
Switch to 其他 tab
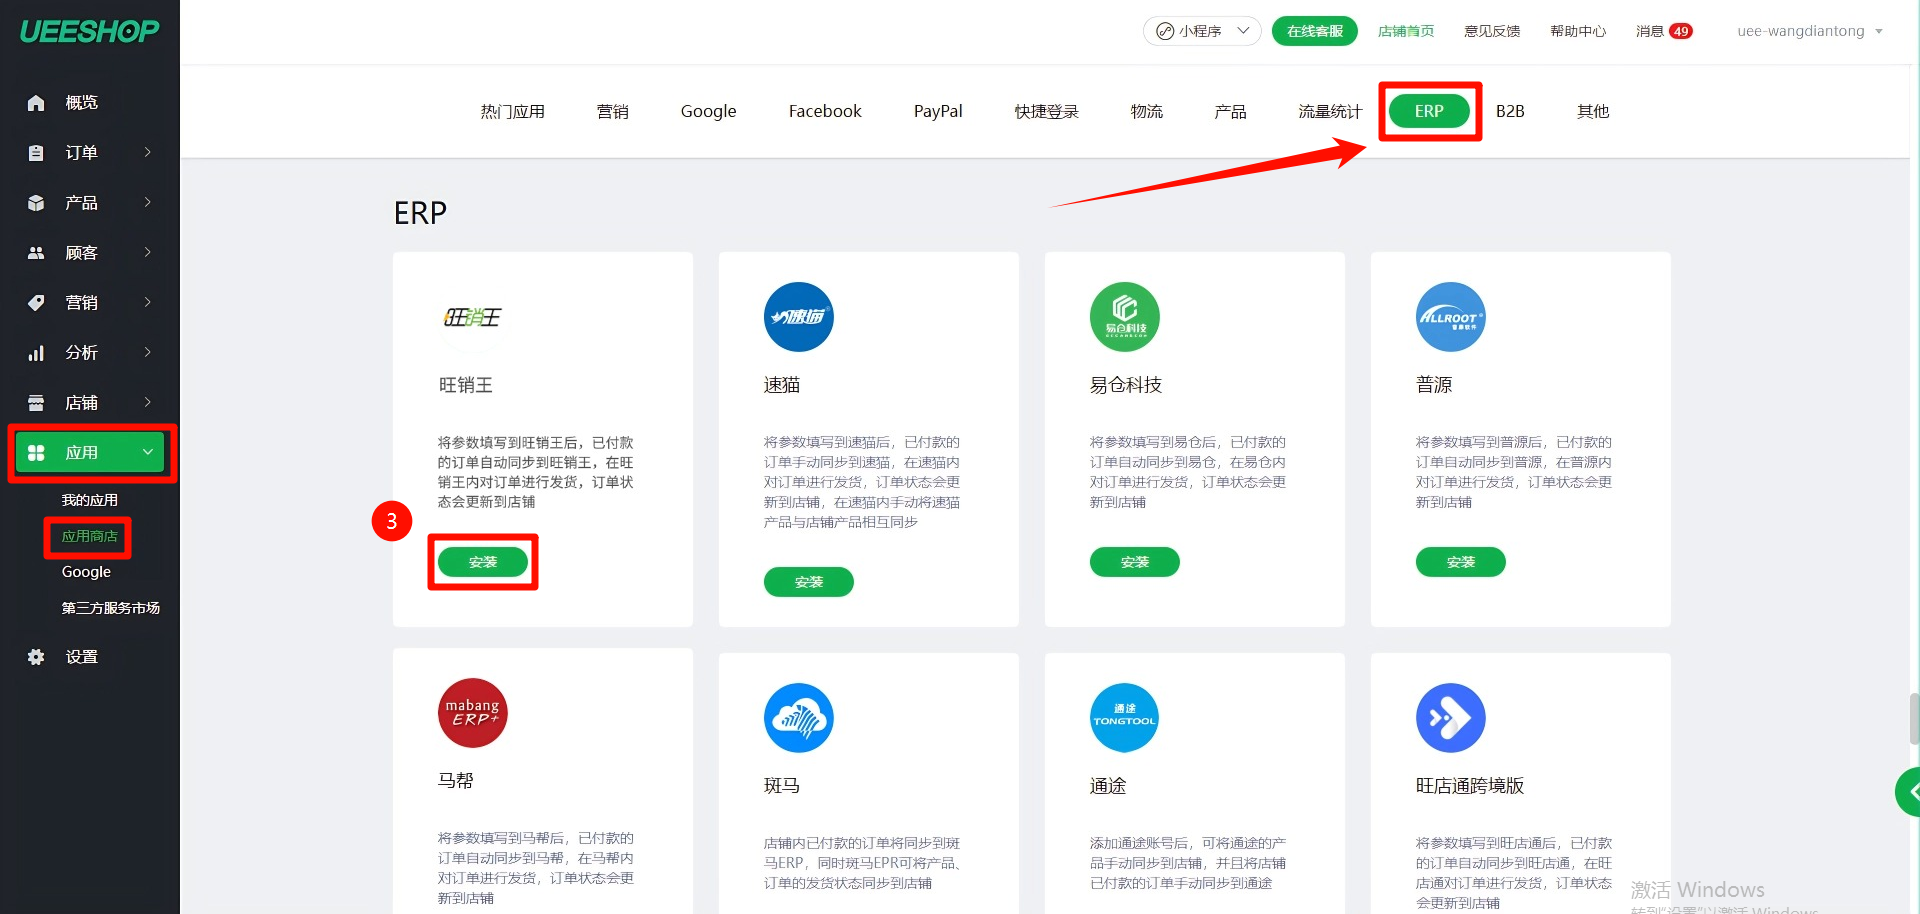(x=1593, y=111)
